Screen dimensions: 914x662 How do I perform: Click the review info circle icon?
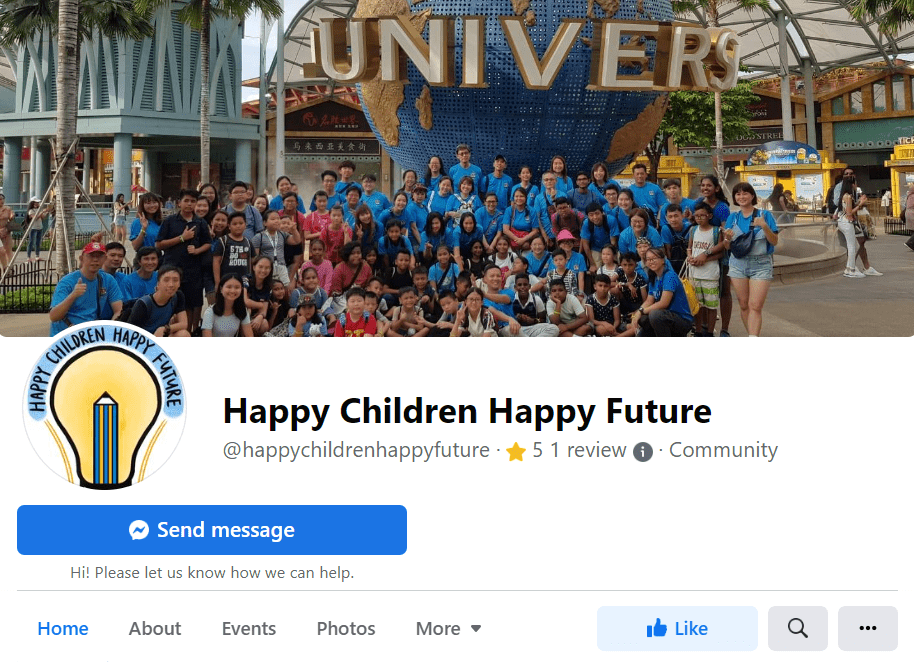[x=642, y=452]
